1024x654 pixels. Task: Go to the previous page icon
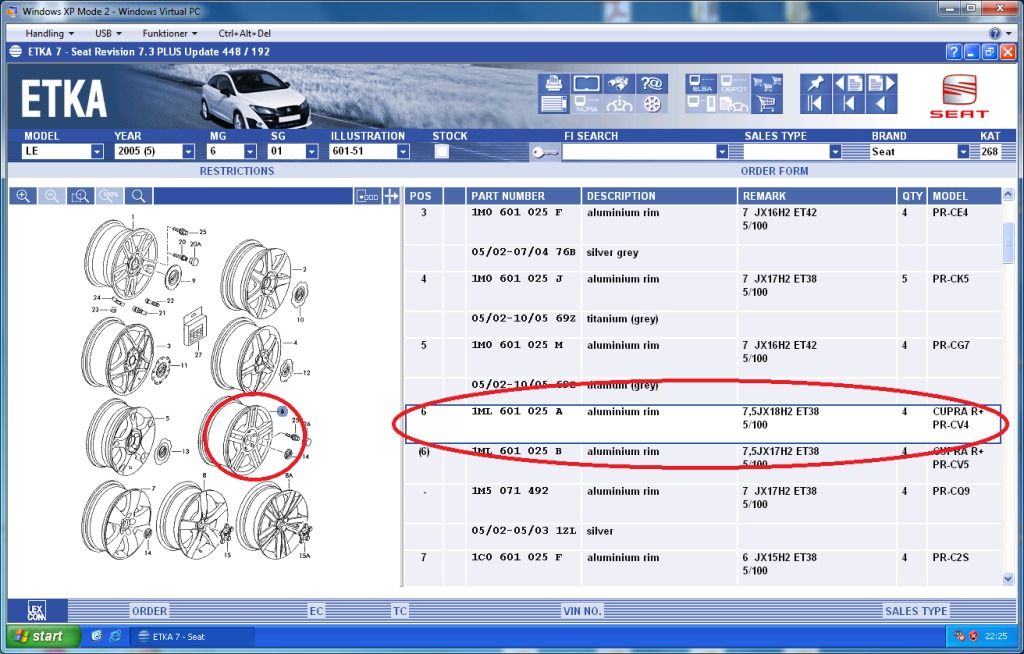pyautogui.click(x=848, y=83)
